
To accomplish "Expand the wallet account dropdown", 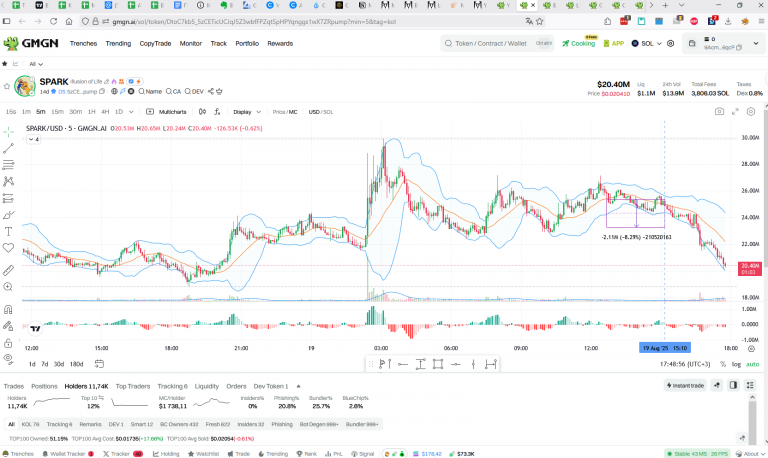I will point(756,44).
